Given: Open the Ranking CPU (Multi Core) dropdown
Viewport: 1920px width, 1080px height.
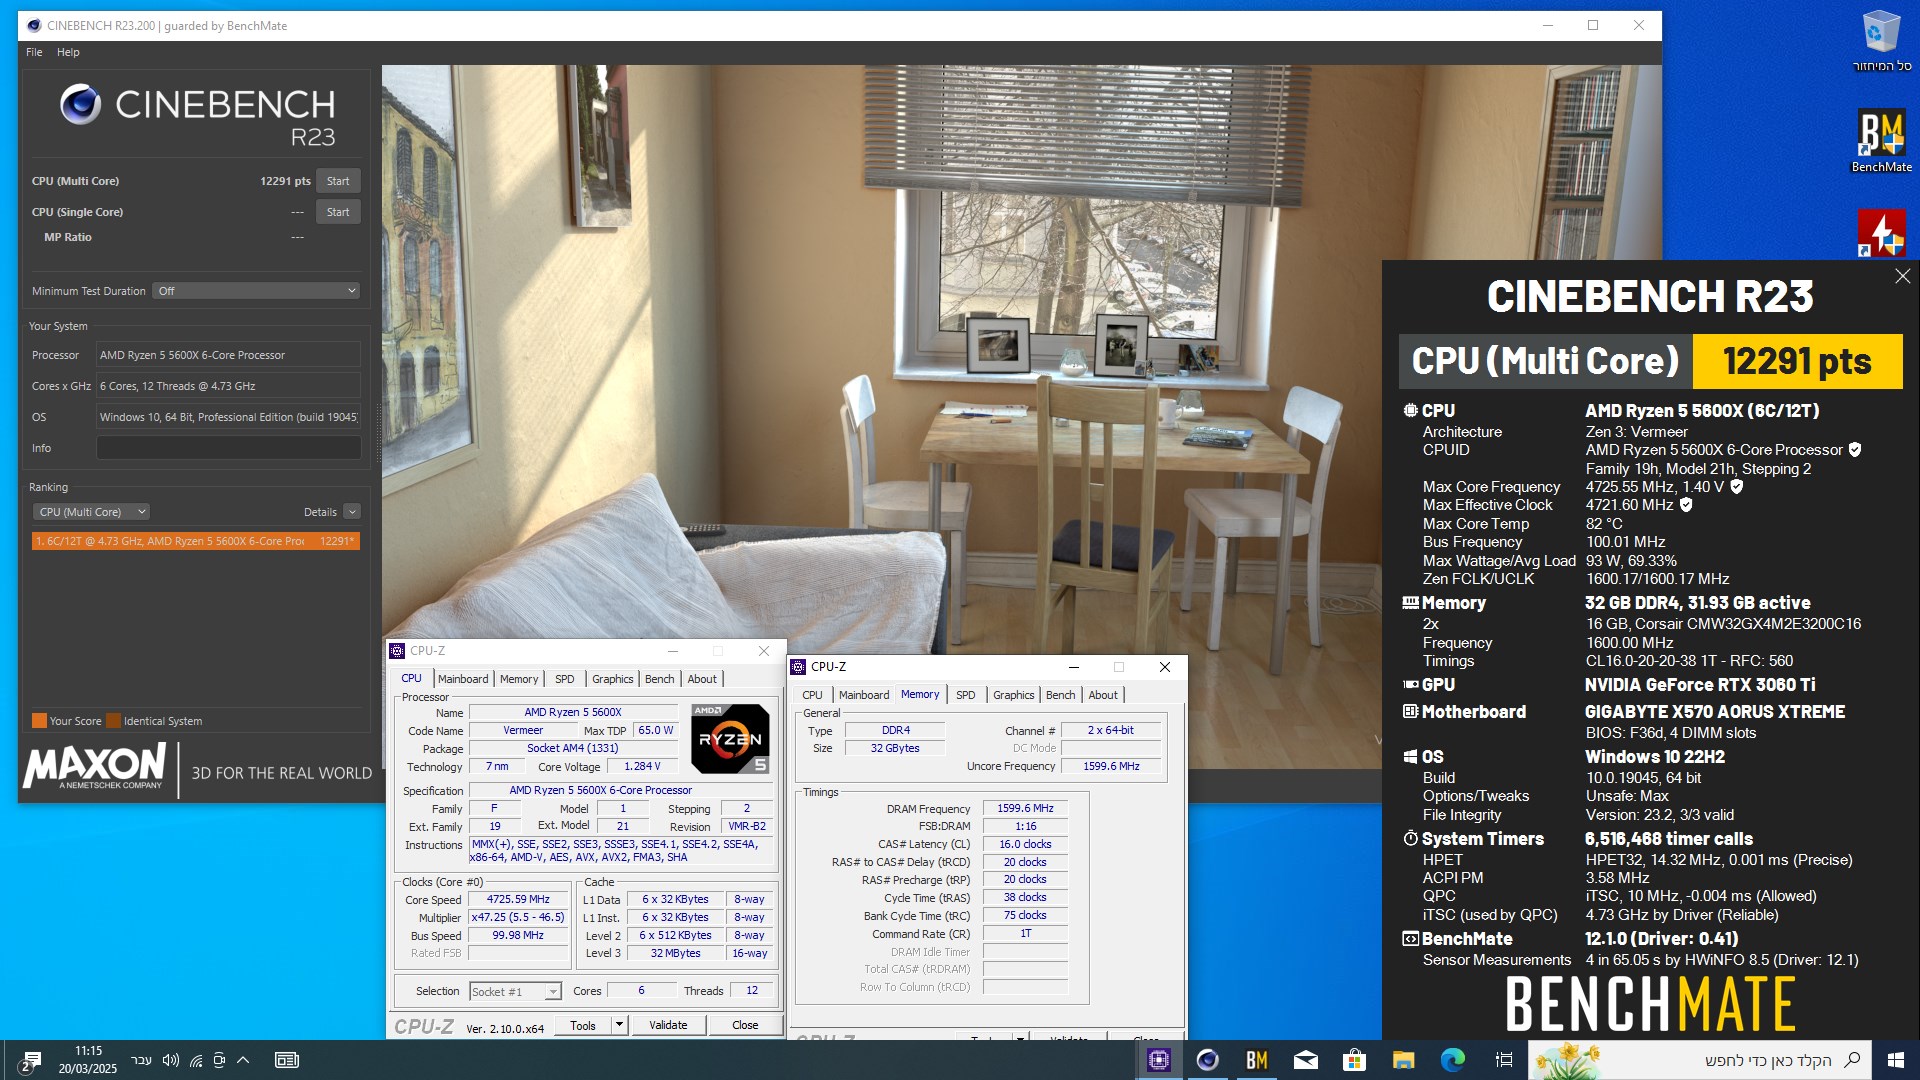Looking at the screenshot, I should click(x=92, y=512).
